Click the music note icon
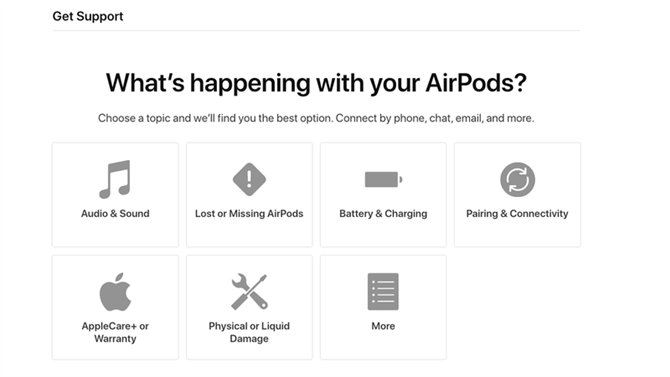This screenshot has width=670, height=377. pyautogui.click(x=115, y=180)
